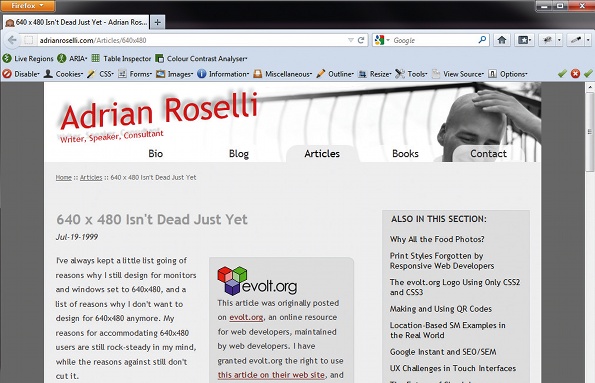Open developer toolbar Options menu
The image size is (595, 383).
[508, 74]
